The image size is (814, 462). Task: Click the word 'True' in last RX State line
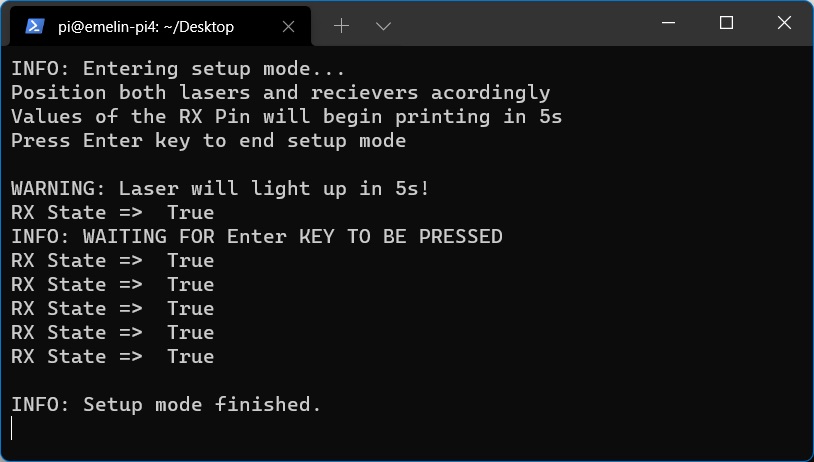(x=191, y=357)
